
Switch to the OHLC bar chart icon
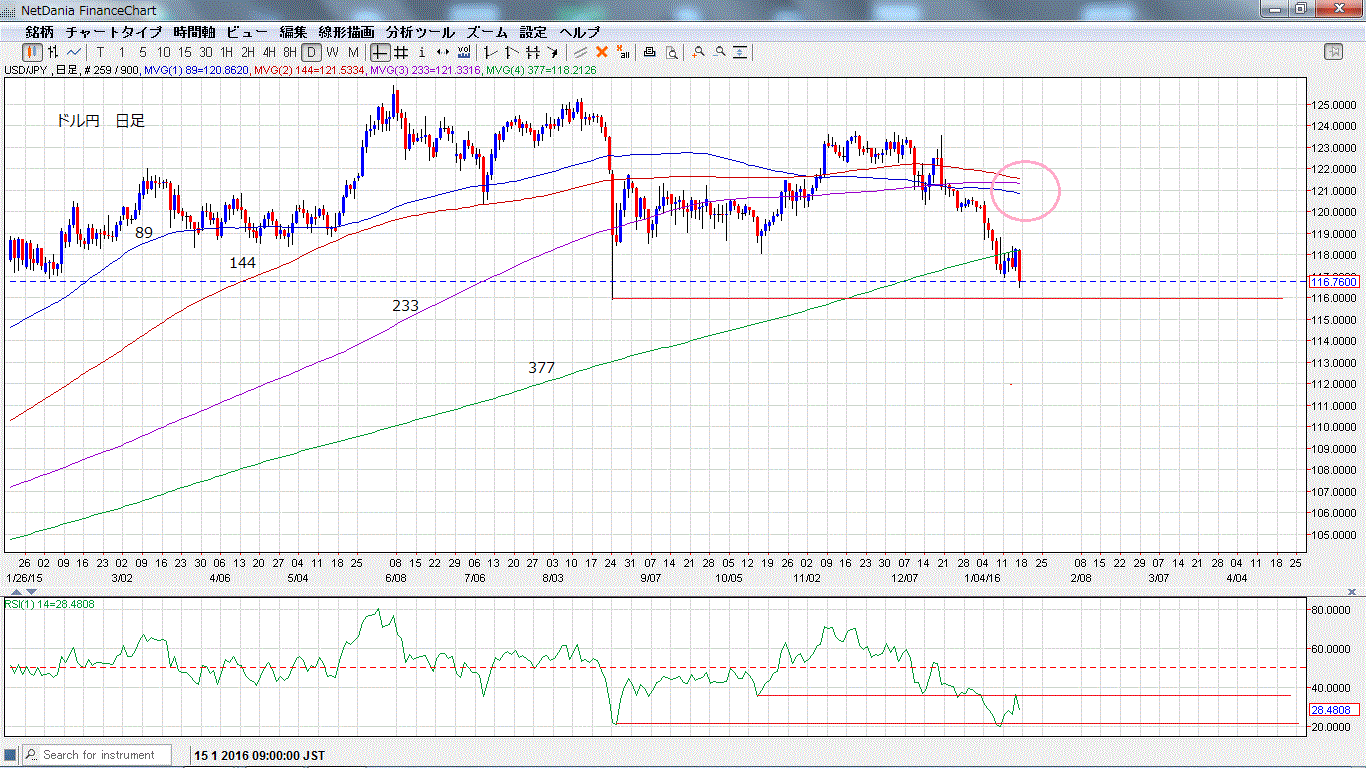[53, 52]
